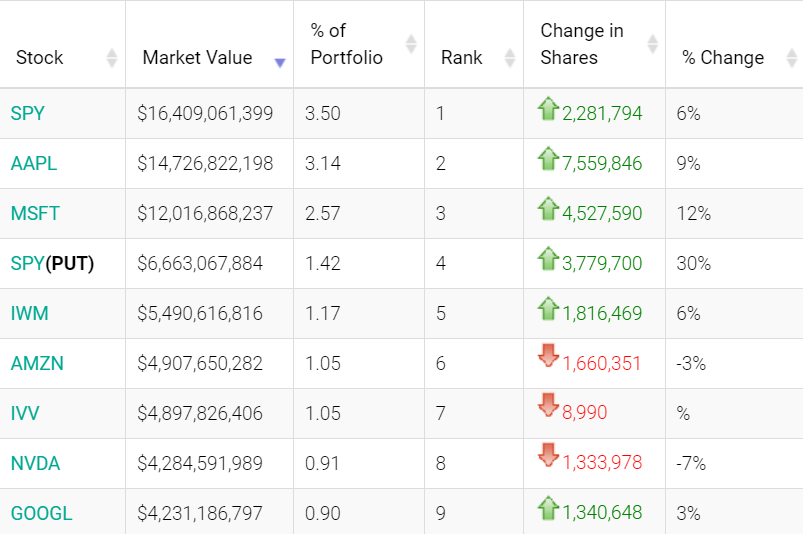The height and width of the screenshot is (534, 803).
Task: Click the green up arrow beside 7,559,846
Action: pos(548,159)
